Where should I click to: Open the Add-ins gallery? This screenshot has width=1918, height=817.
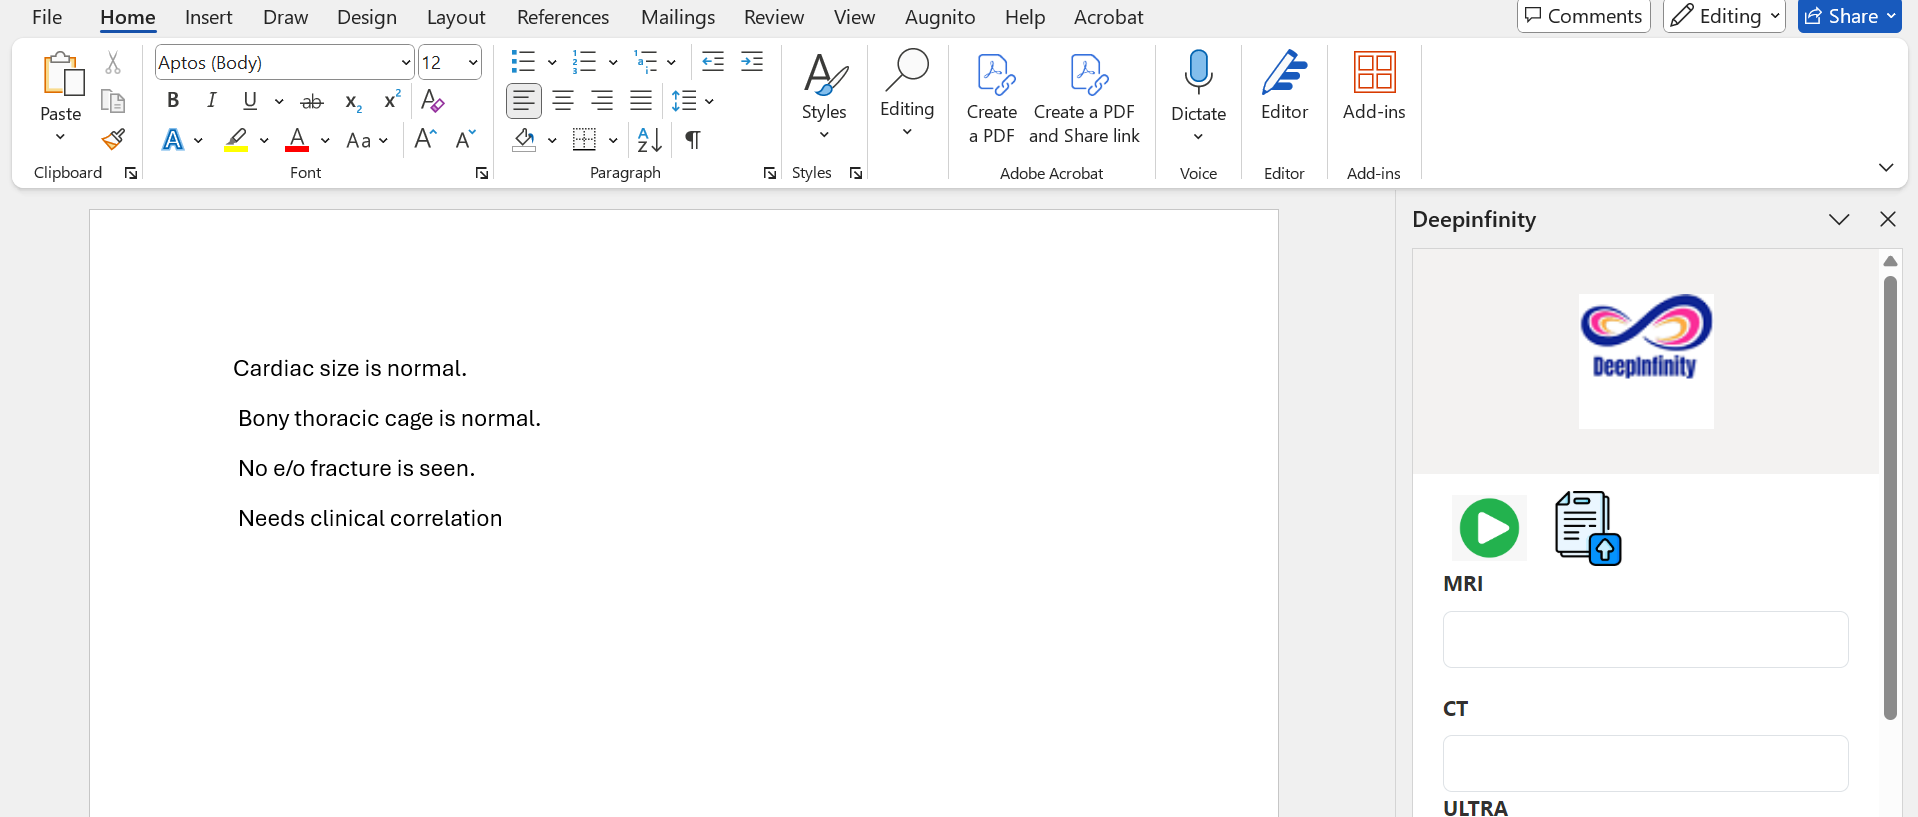coord(1373,86)
